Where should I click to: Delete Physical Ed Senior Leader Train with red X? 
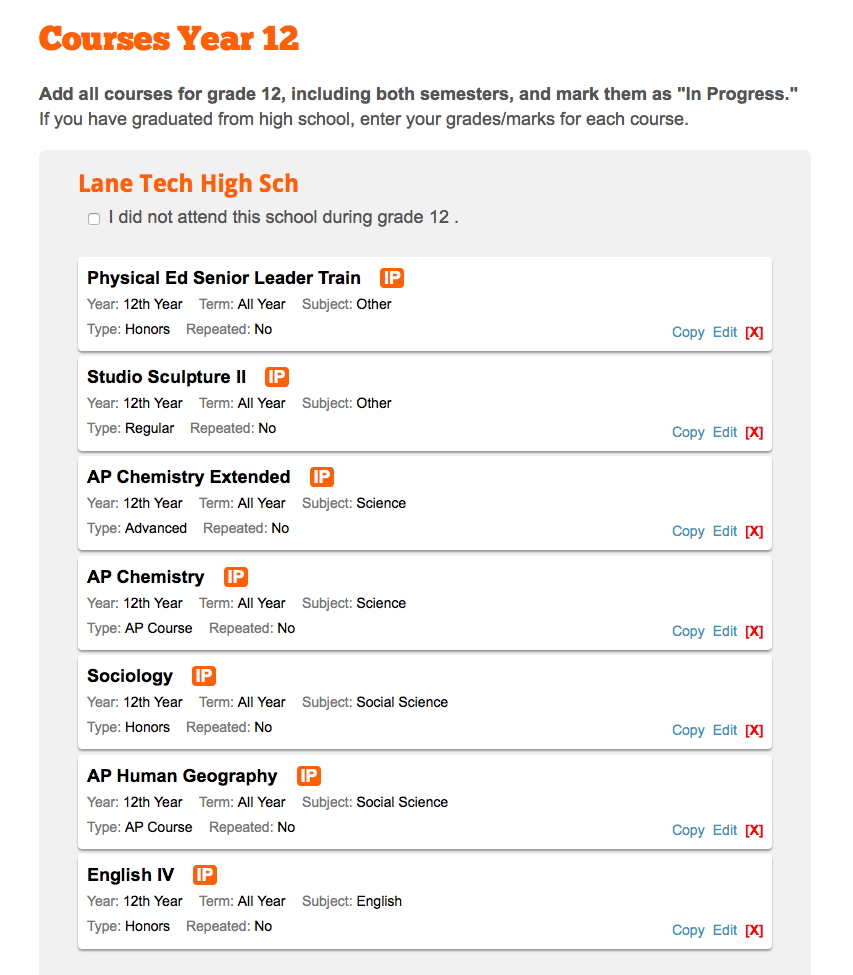pos(754,333)
